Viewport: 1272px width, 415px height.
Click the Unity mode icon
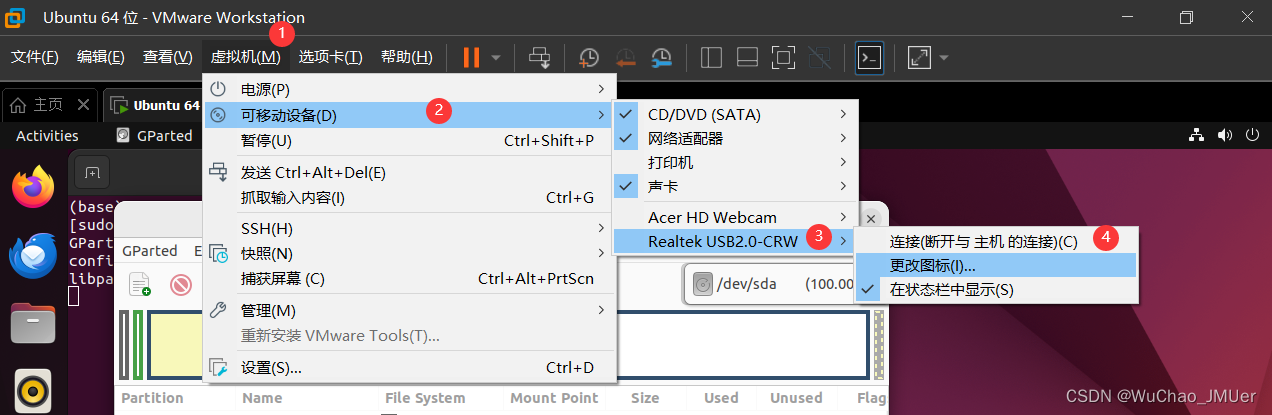point(819,58)
